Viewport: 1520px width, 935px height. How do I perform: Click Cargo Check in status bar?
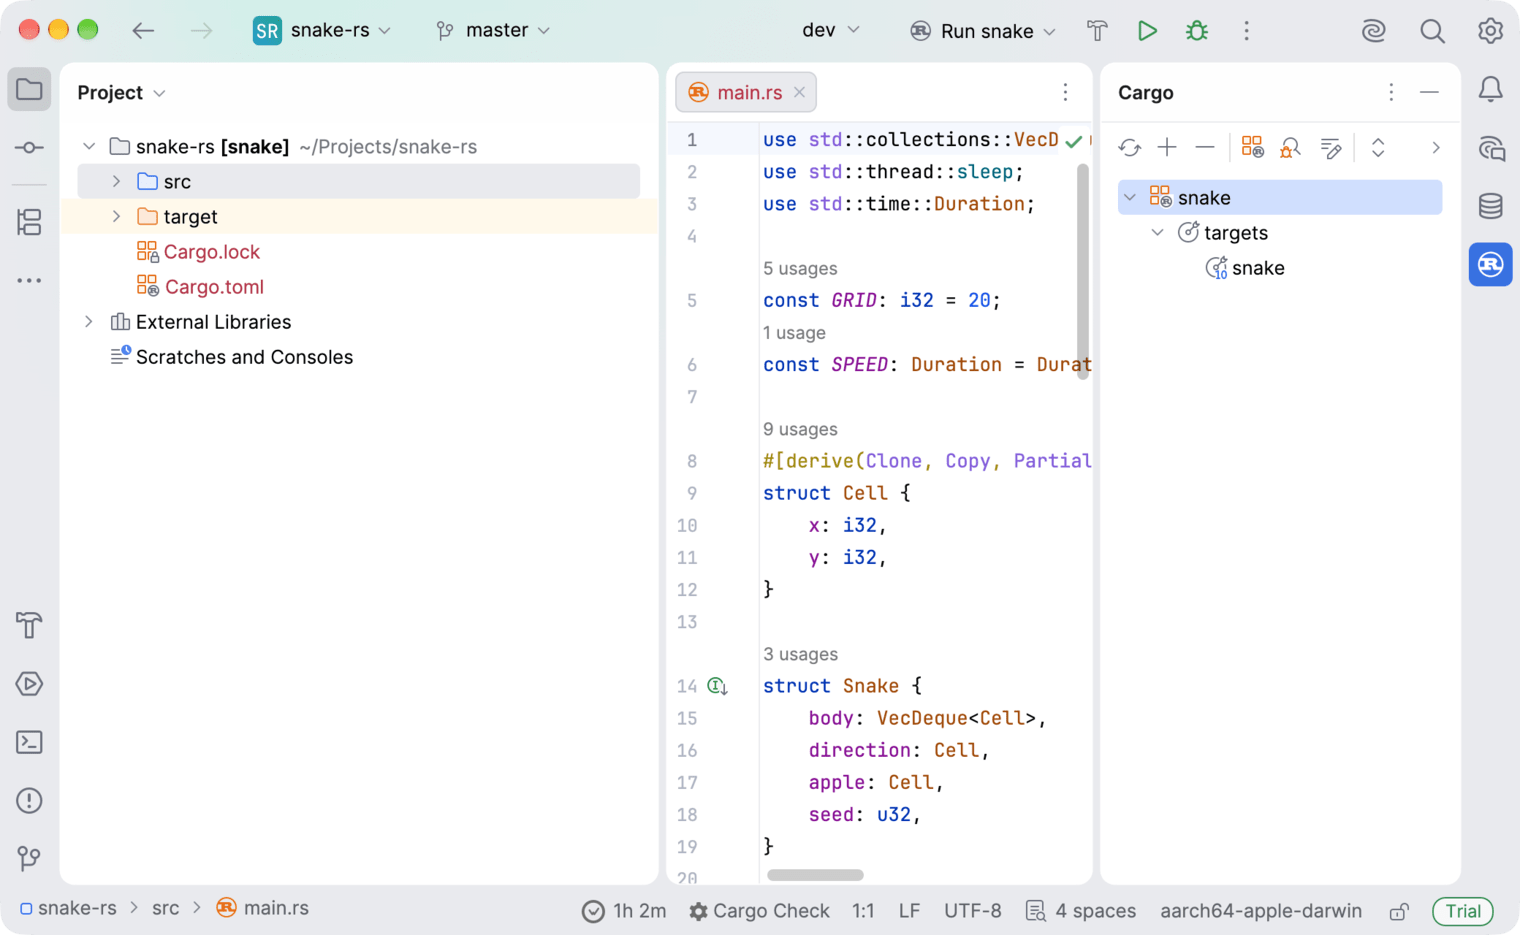760,911
